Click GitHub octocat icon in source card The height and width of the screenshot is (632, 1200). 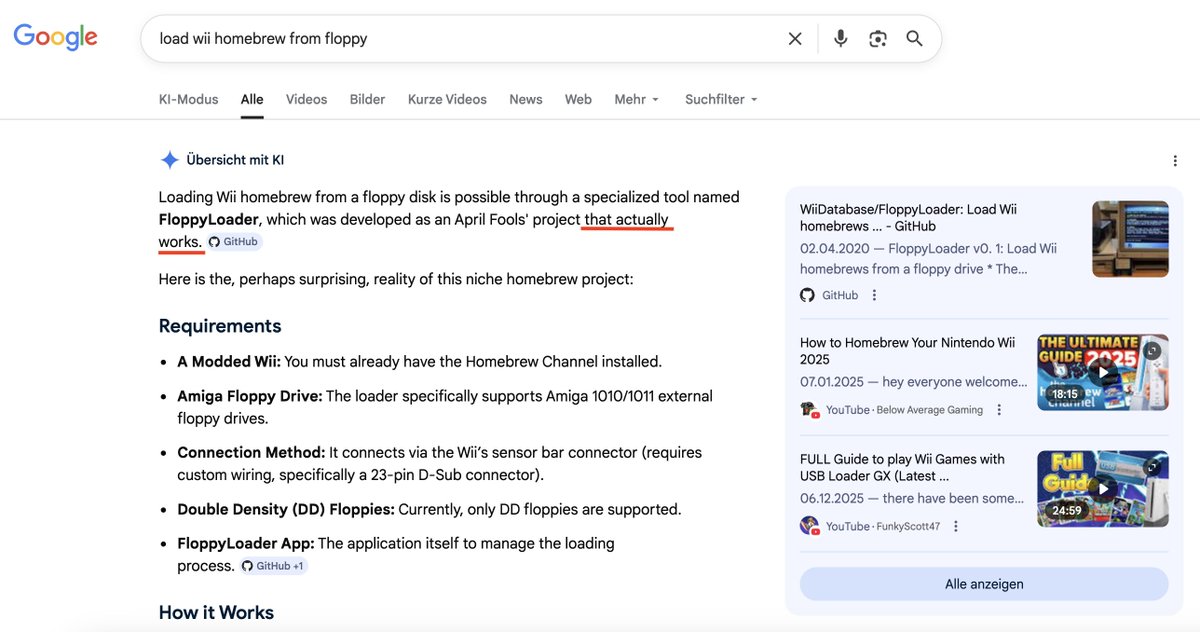[x=808, y=295]
